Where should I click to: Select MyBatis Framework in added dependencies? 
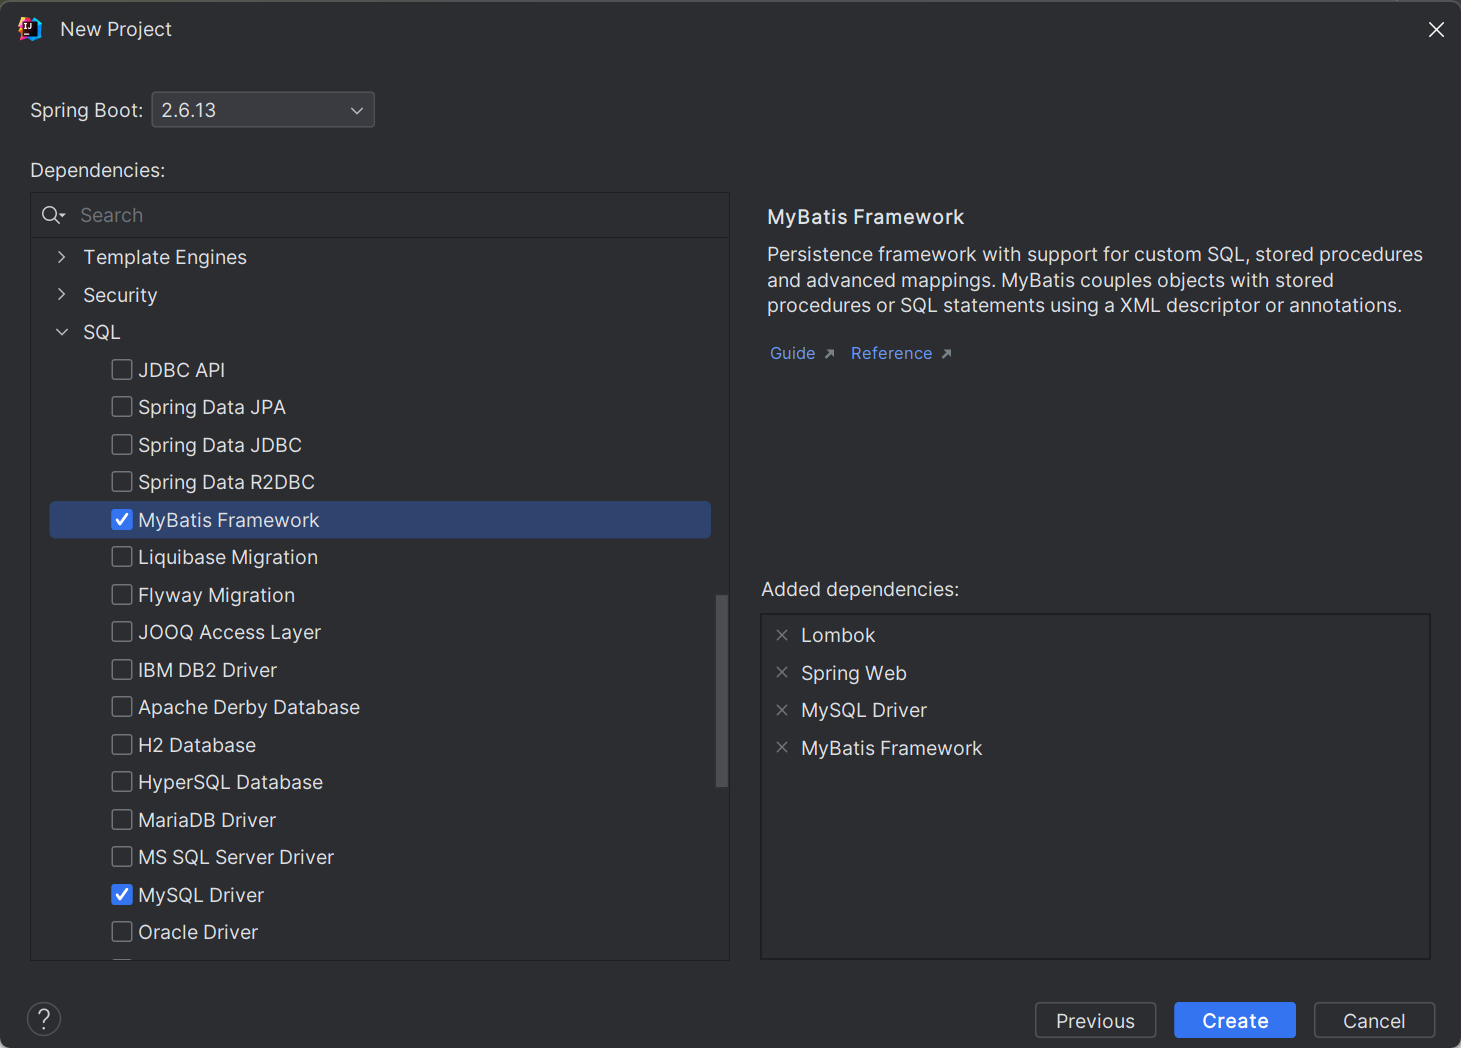pos(892,748)
